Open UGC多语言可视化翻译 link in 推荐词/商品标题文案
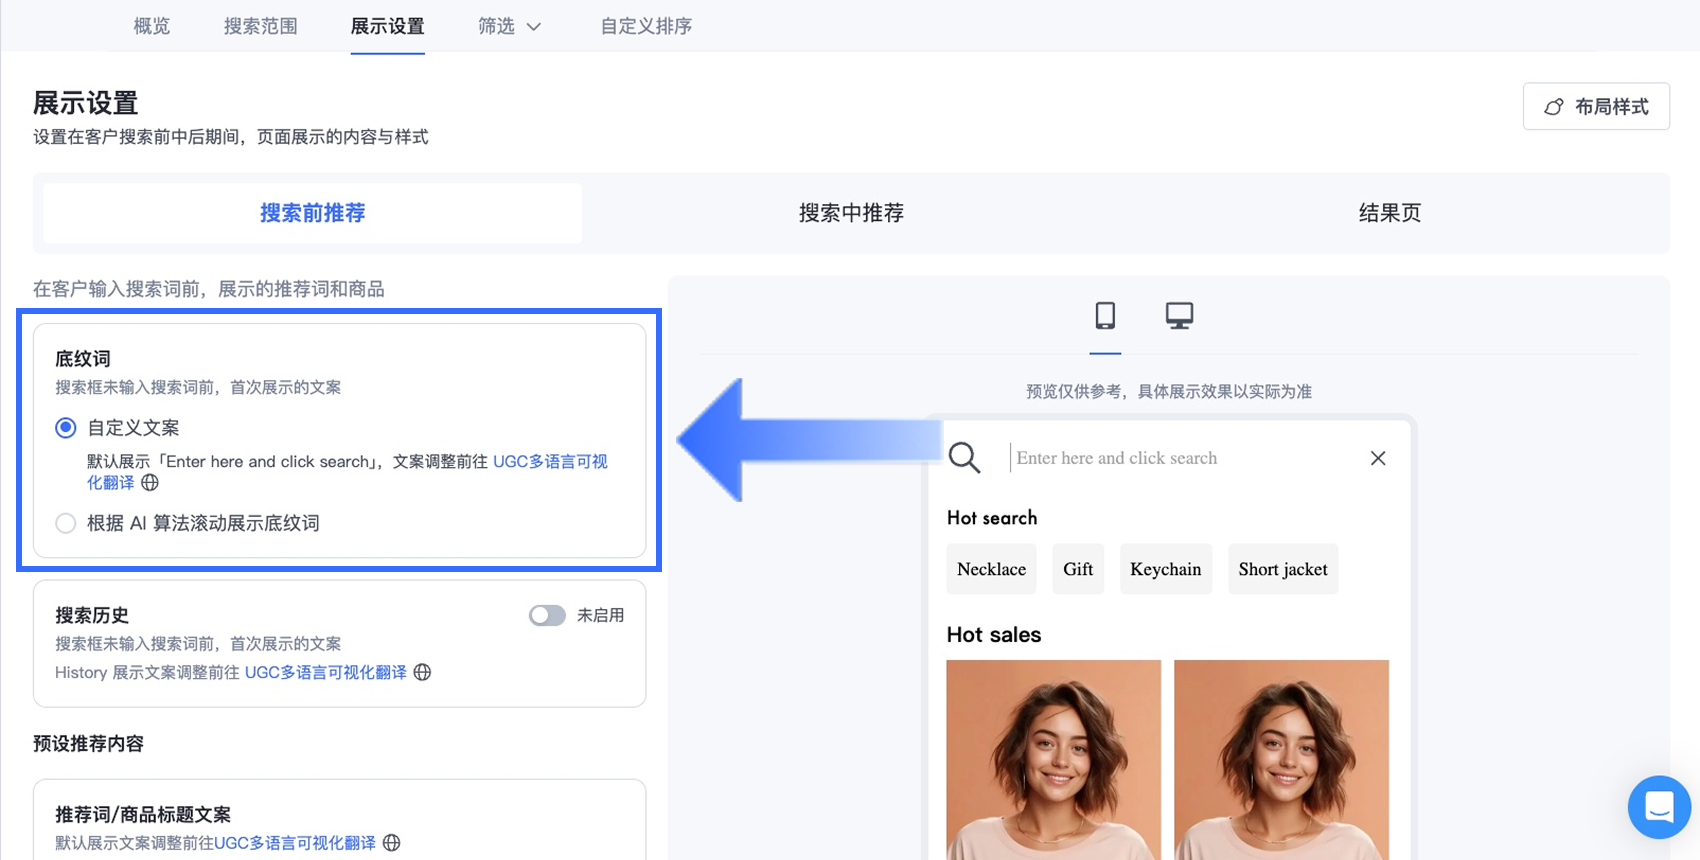The height and width of the screenshot is (860, 1700). (x=295, y=843)
